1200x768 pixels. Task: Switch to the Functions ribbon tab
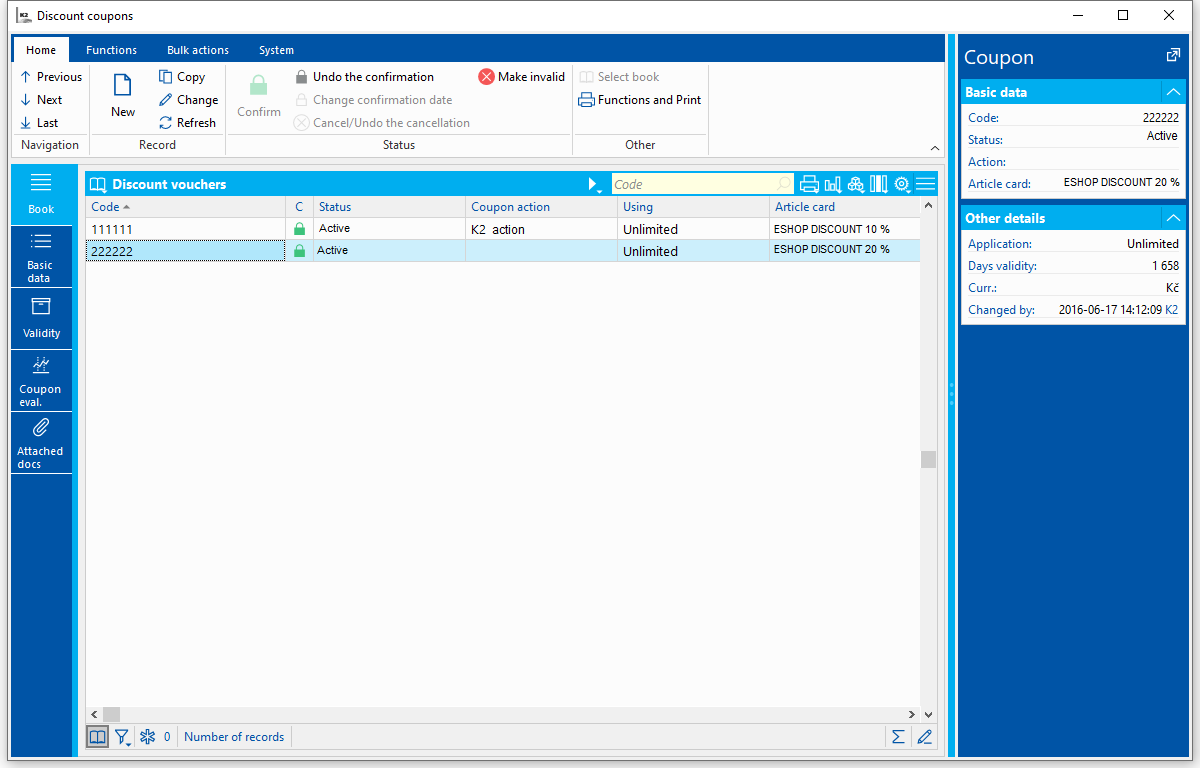(111, 50)
